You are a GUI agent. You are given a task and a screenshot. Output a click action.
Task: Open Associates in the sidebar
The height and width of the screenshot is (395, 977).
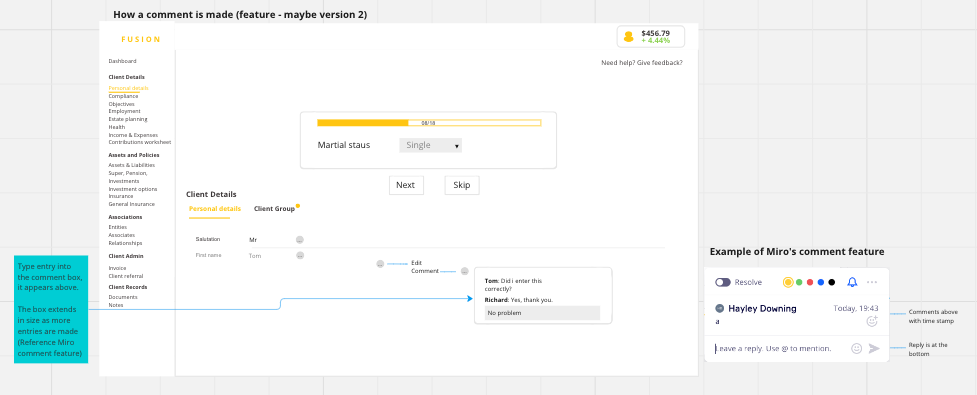[122, 236]
